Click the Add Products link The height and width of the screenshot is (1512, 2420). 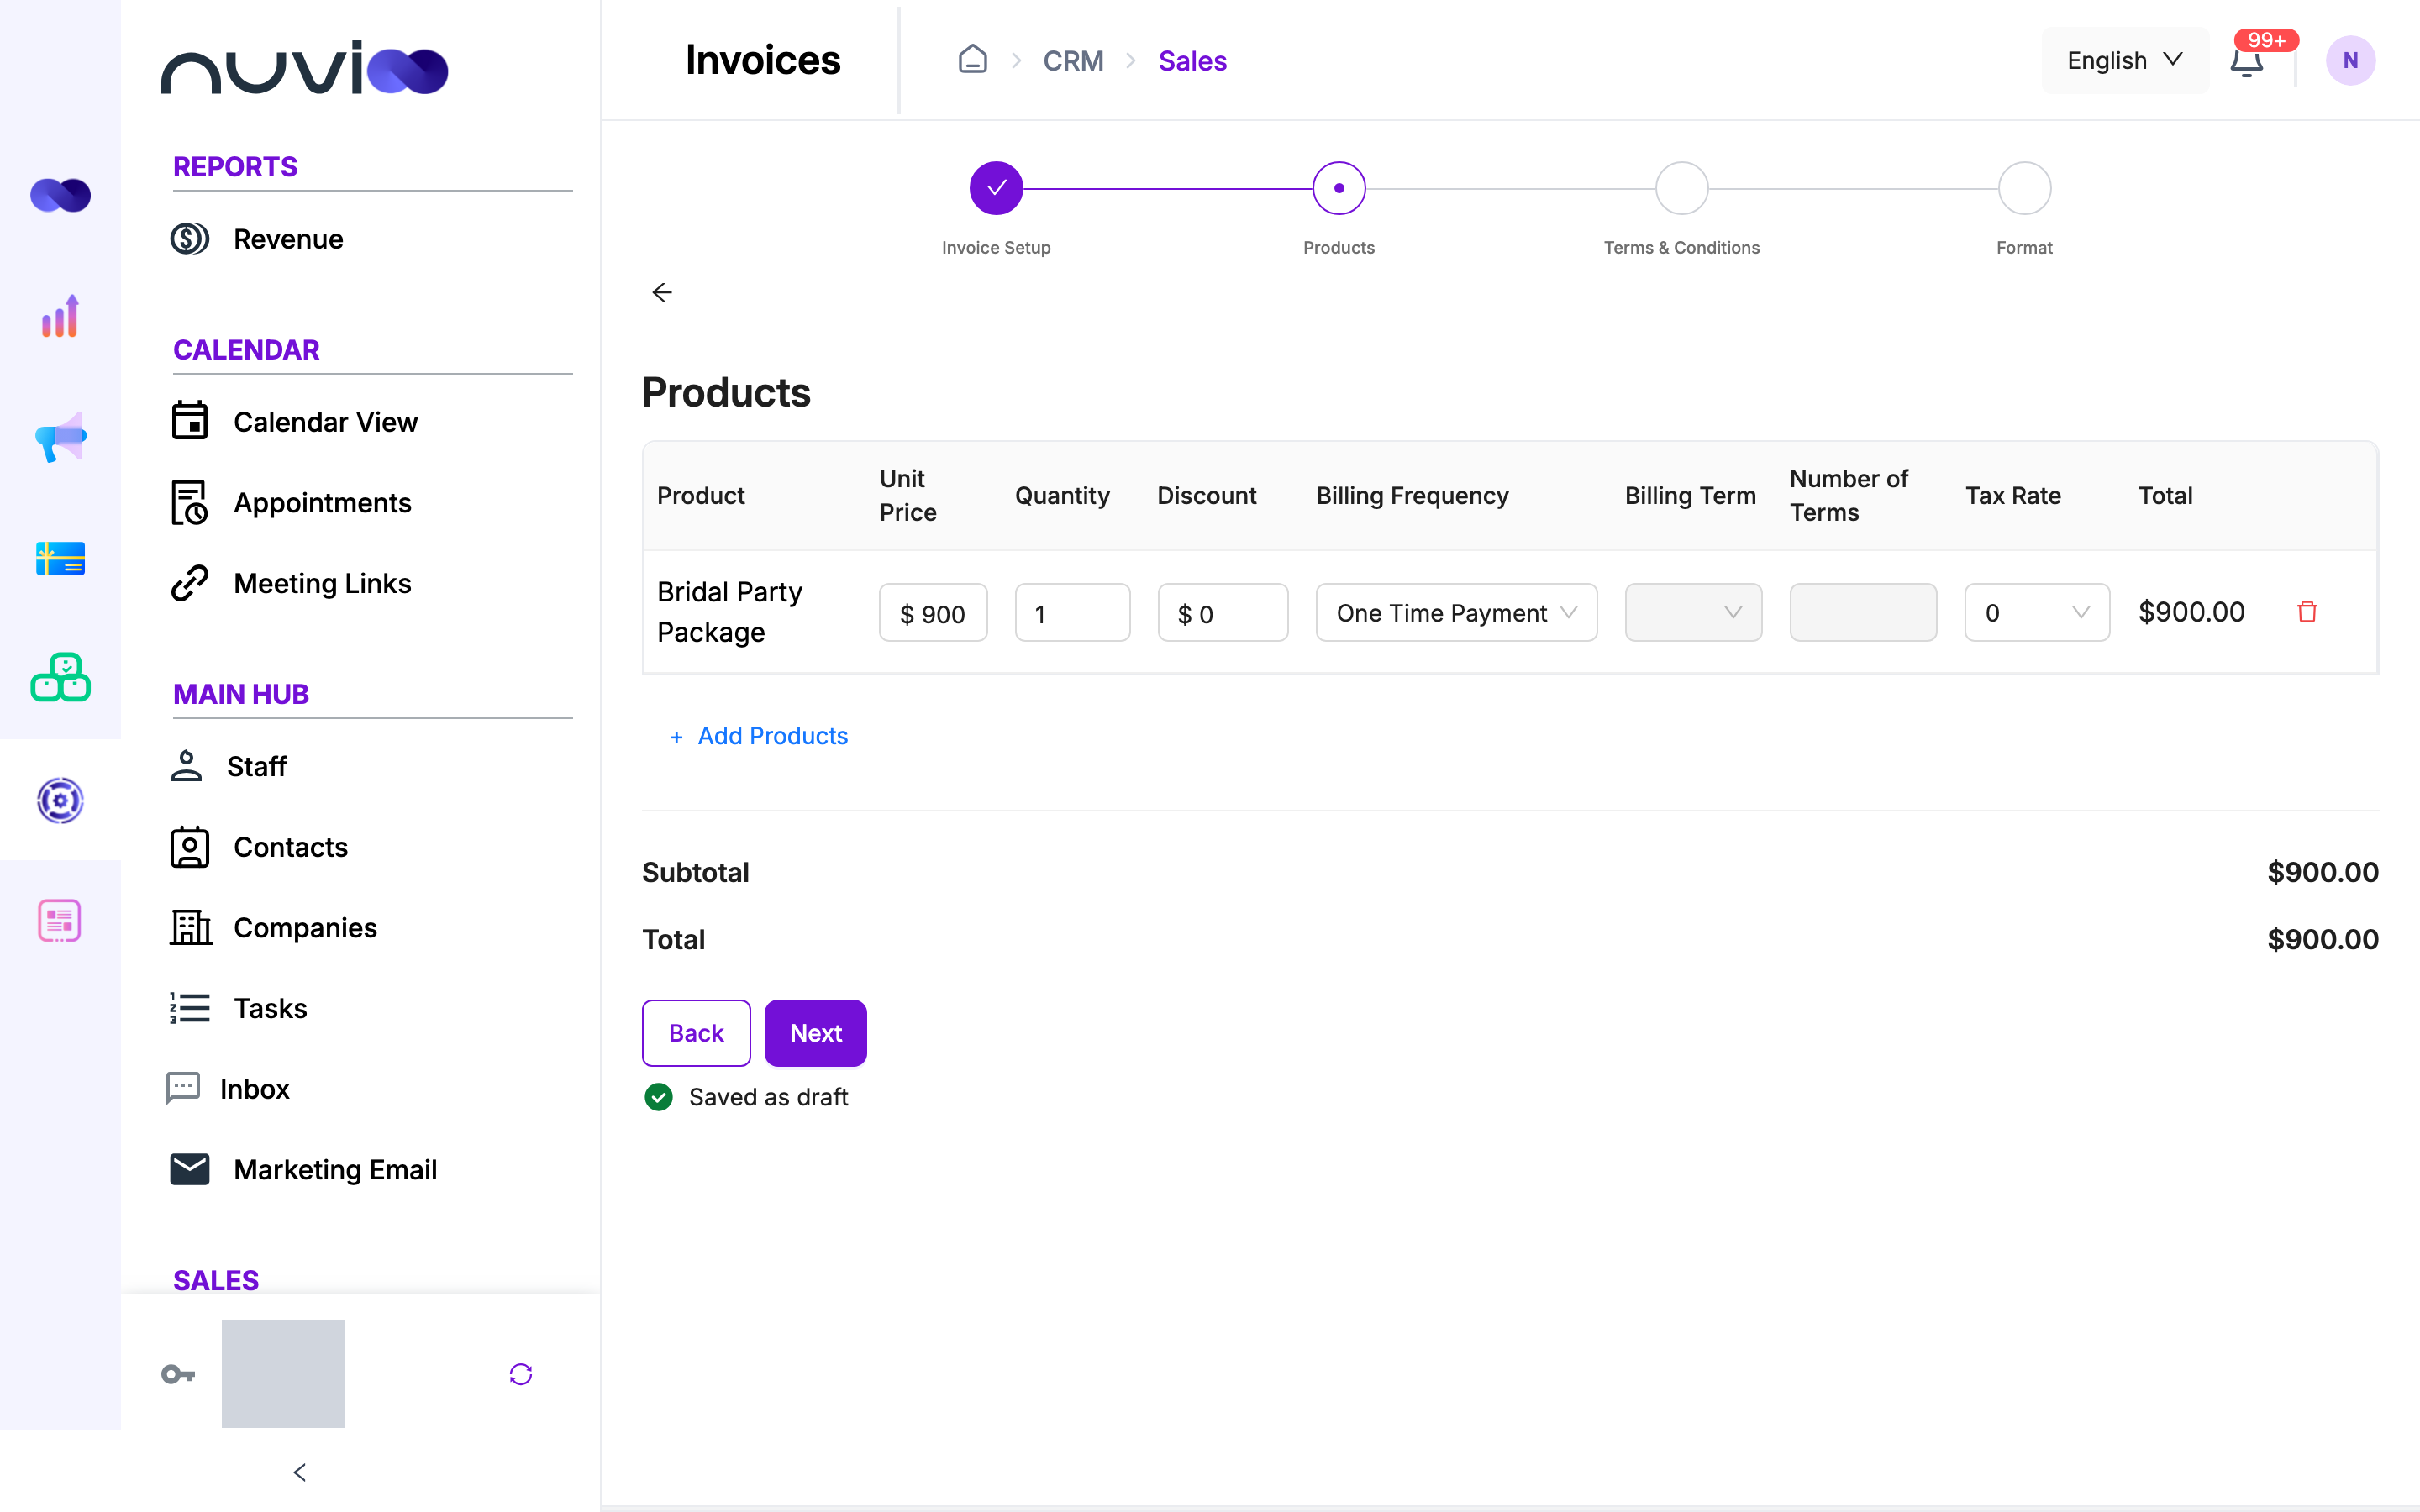pyautogui.click(x=759, y=736)
